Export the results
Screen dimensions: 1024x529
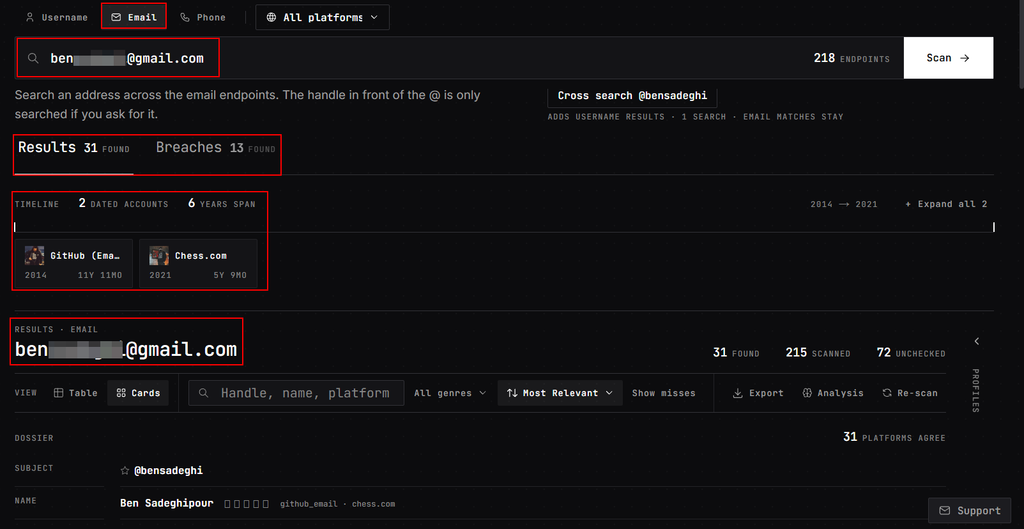[758, 393]
